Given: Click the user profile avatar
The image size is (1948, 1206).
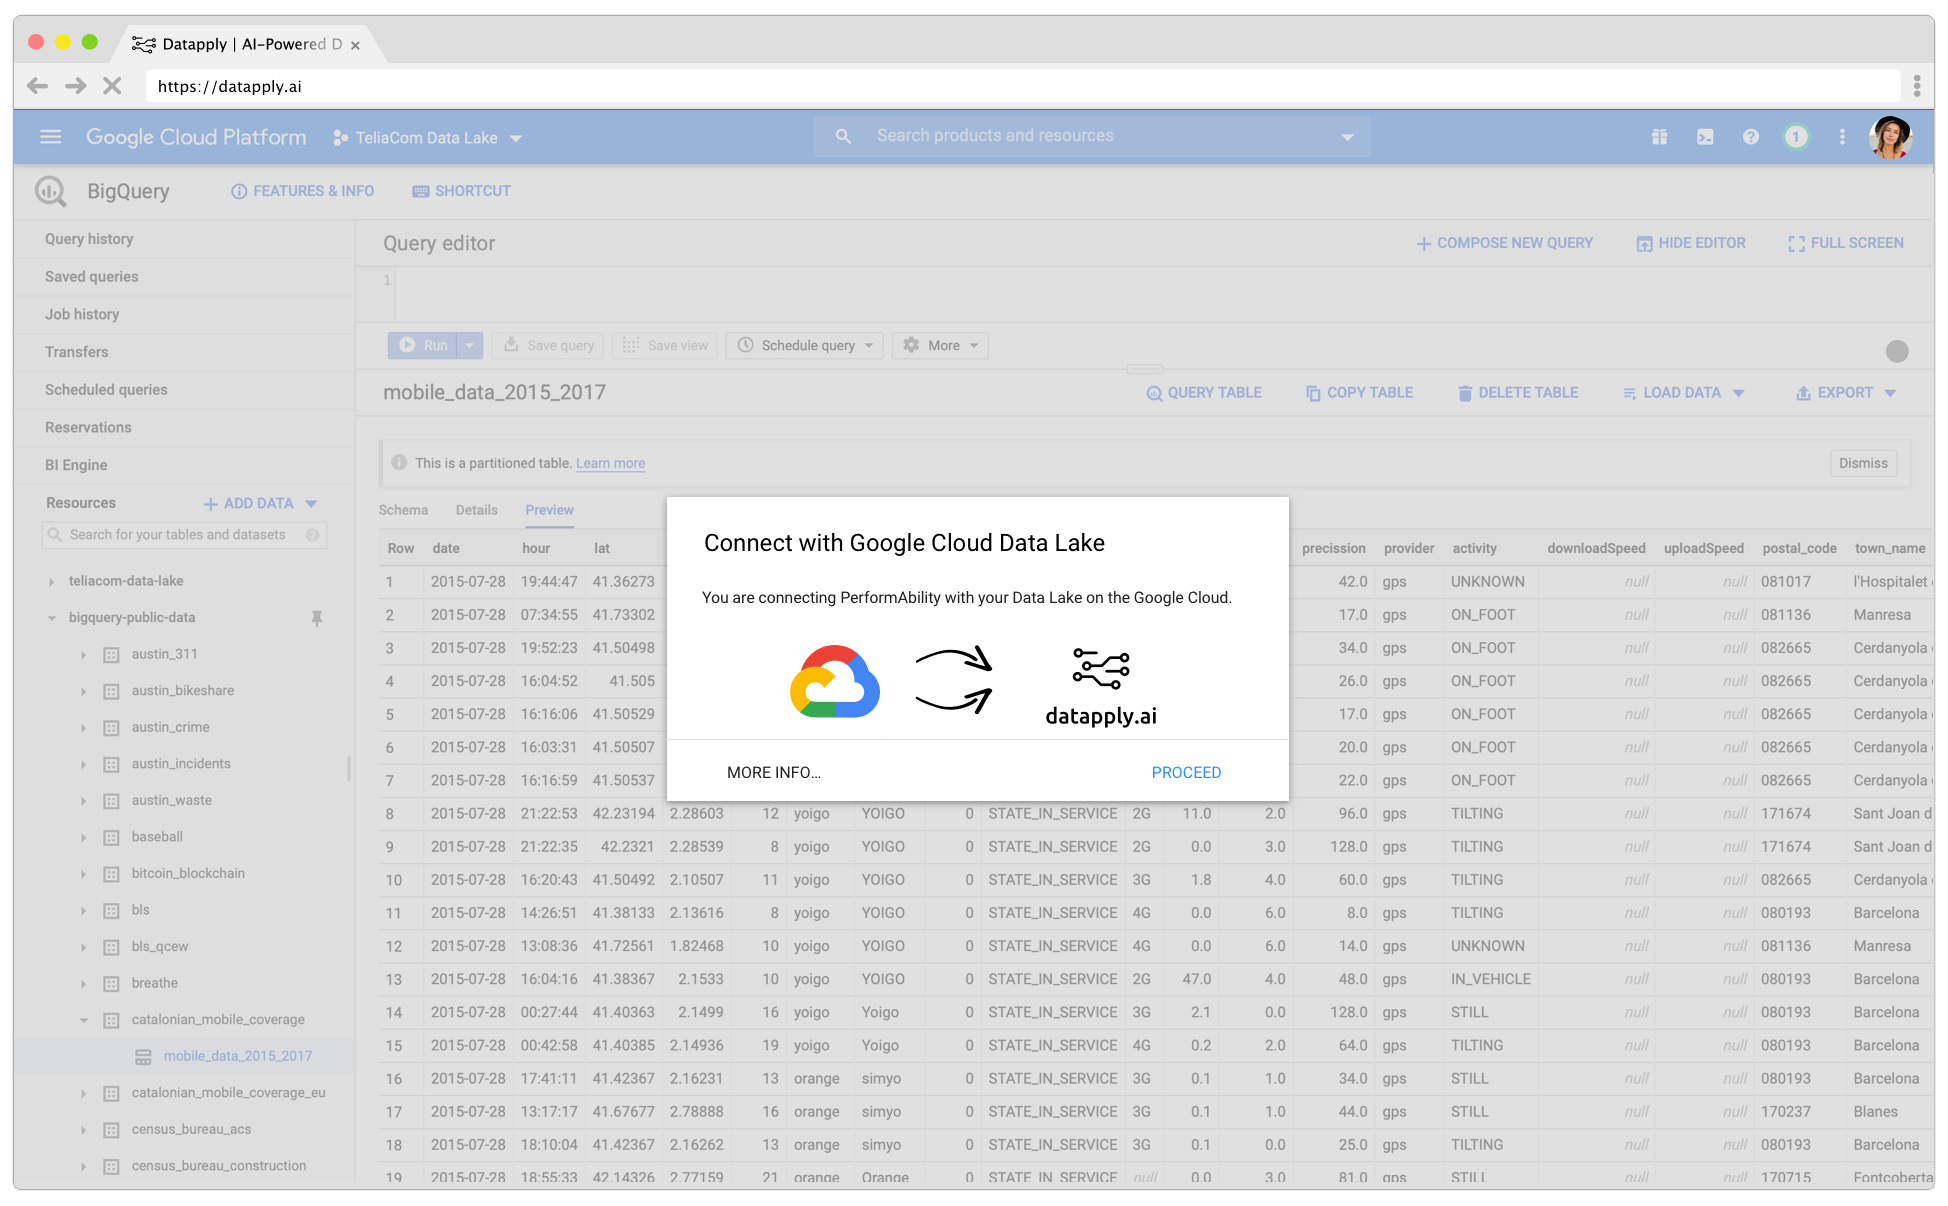Looking at the screenshot, I should click(x=1890, y=137).
